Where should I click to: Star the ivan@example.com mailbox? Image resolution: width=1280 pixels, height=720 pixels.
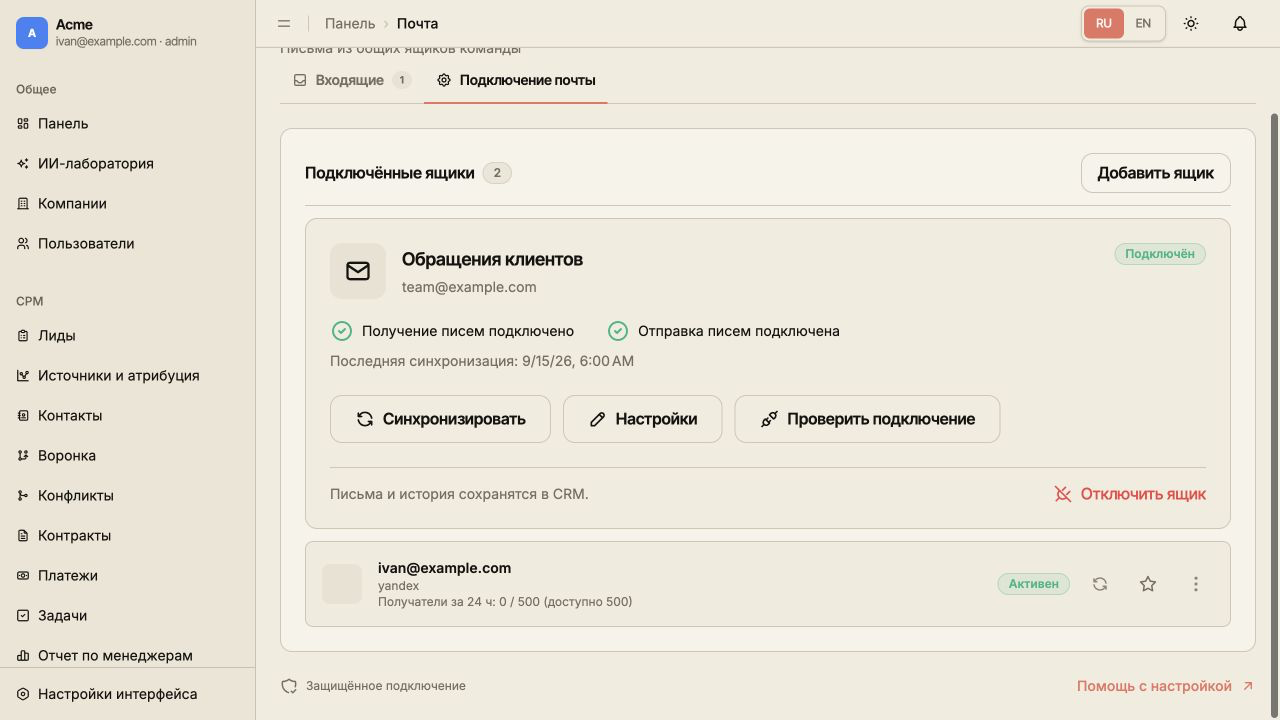point(1148,584)
